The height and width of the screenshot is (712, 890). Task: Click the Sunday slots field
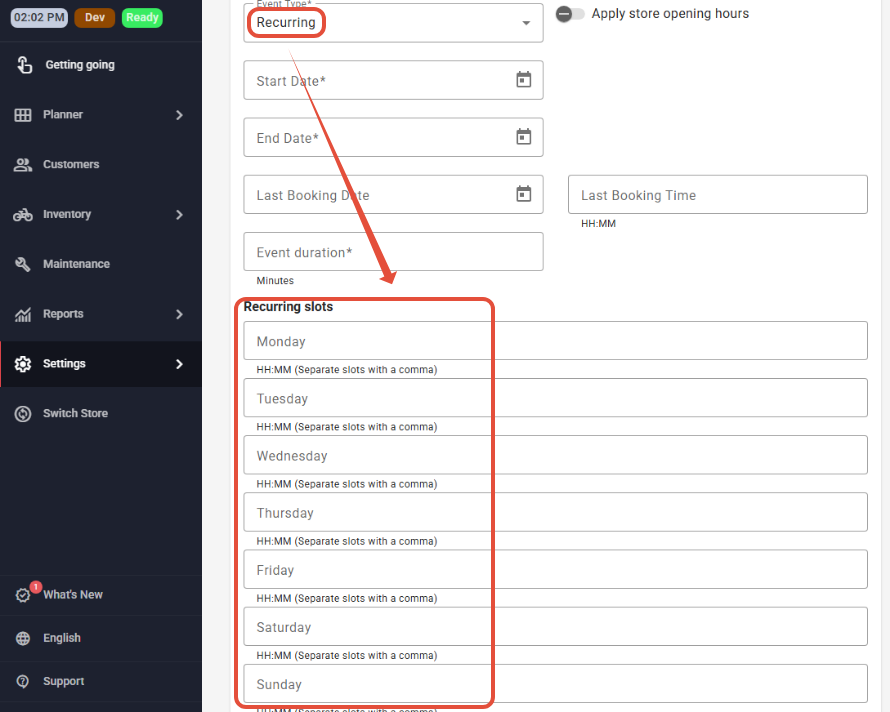point(555,684)
